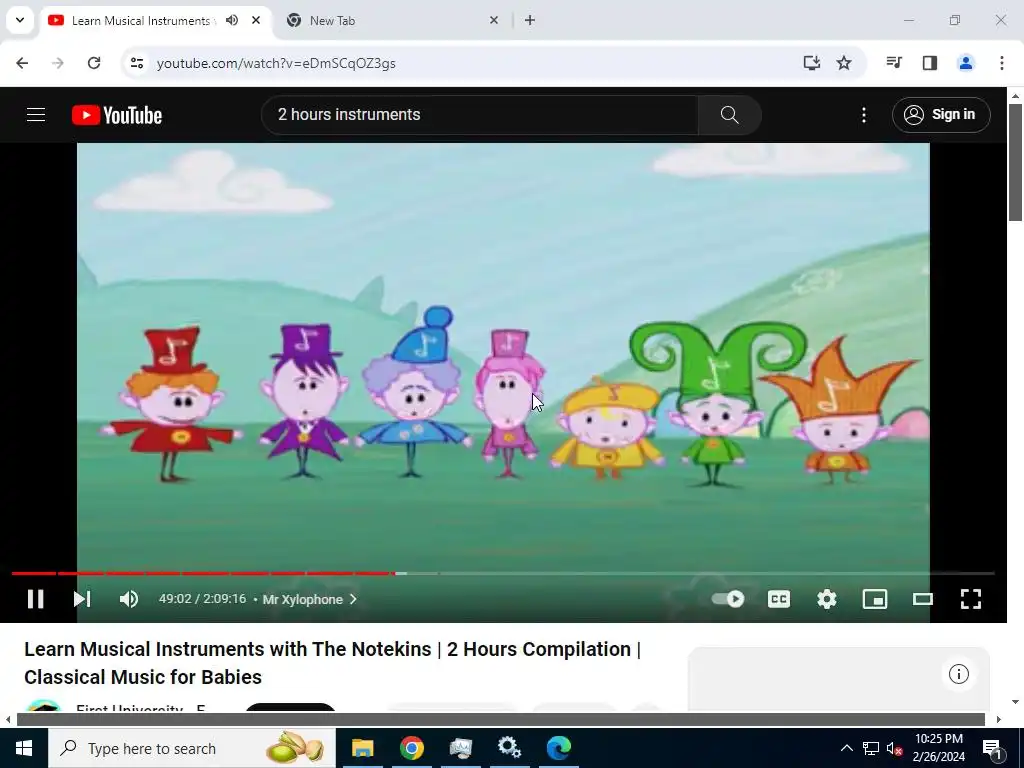Open YouTube settings three-dot menu

click(x=863, y=115)
